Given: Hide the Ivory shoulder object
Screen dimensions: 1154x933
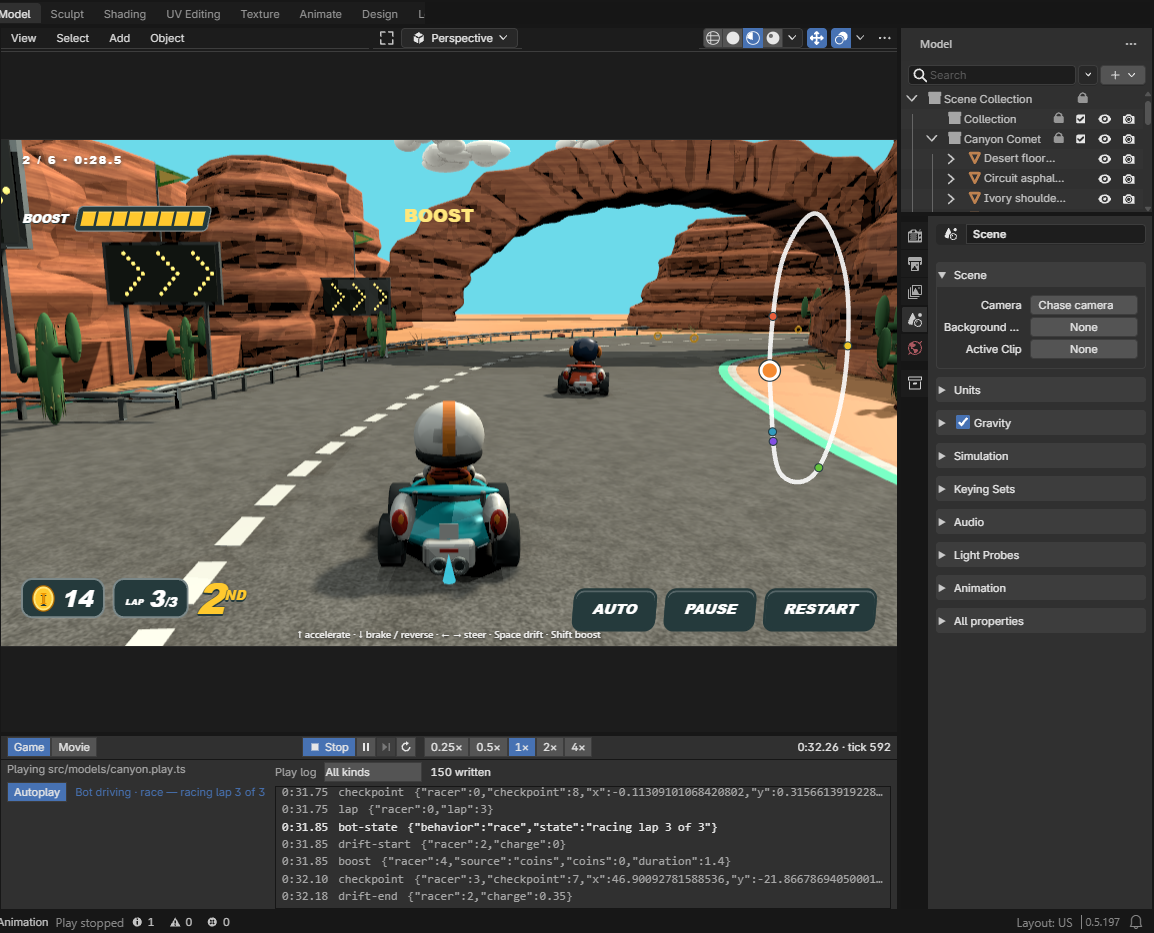Looking at the screenshot, I should point(1104,199).
